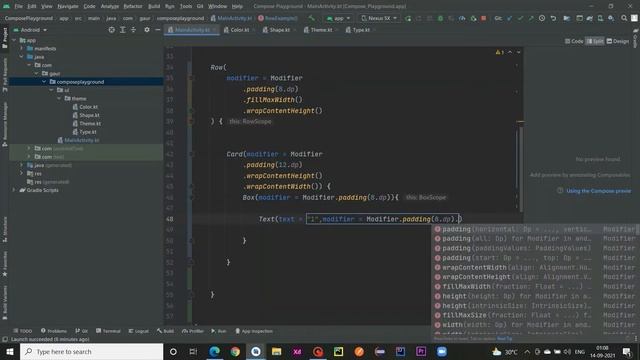Collapse the composeplayground package node
Image resolution: width=640 pixels, height=360 pixels.
(44, 82)
